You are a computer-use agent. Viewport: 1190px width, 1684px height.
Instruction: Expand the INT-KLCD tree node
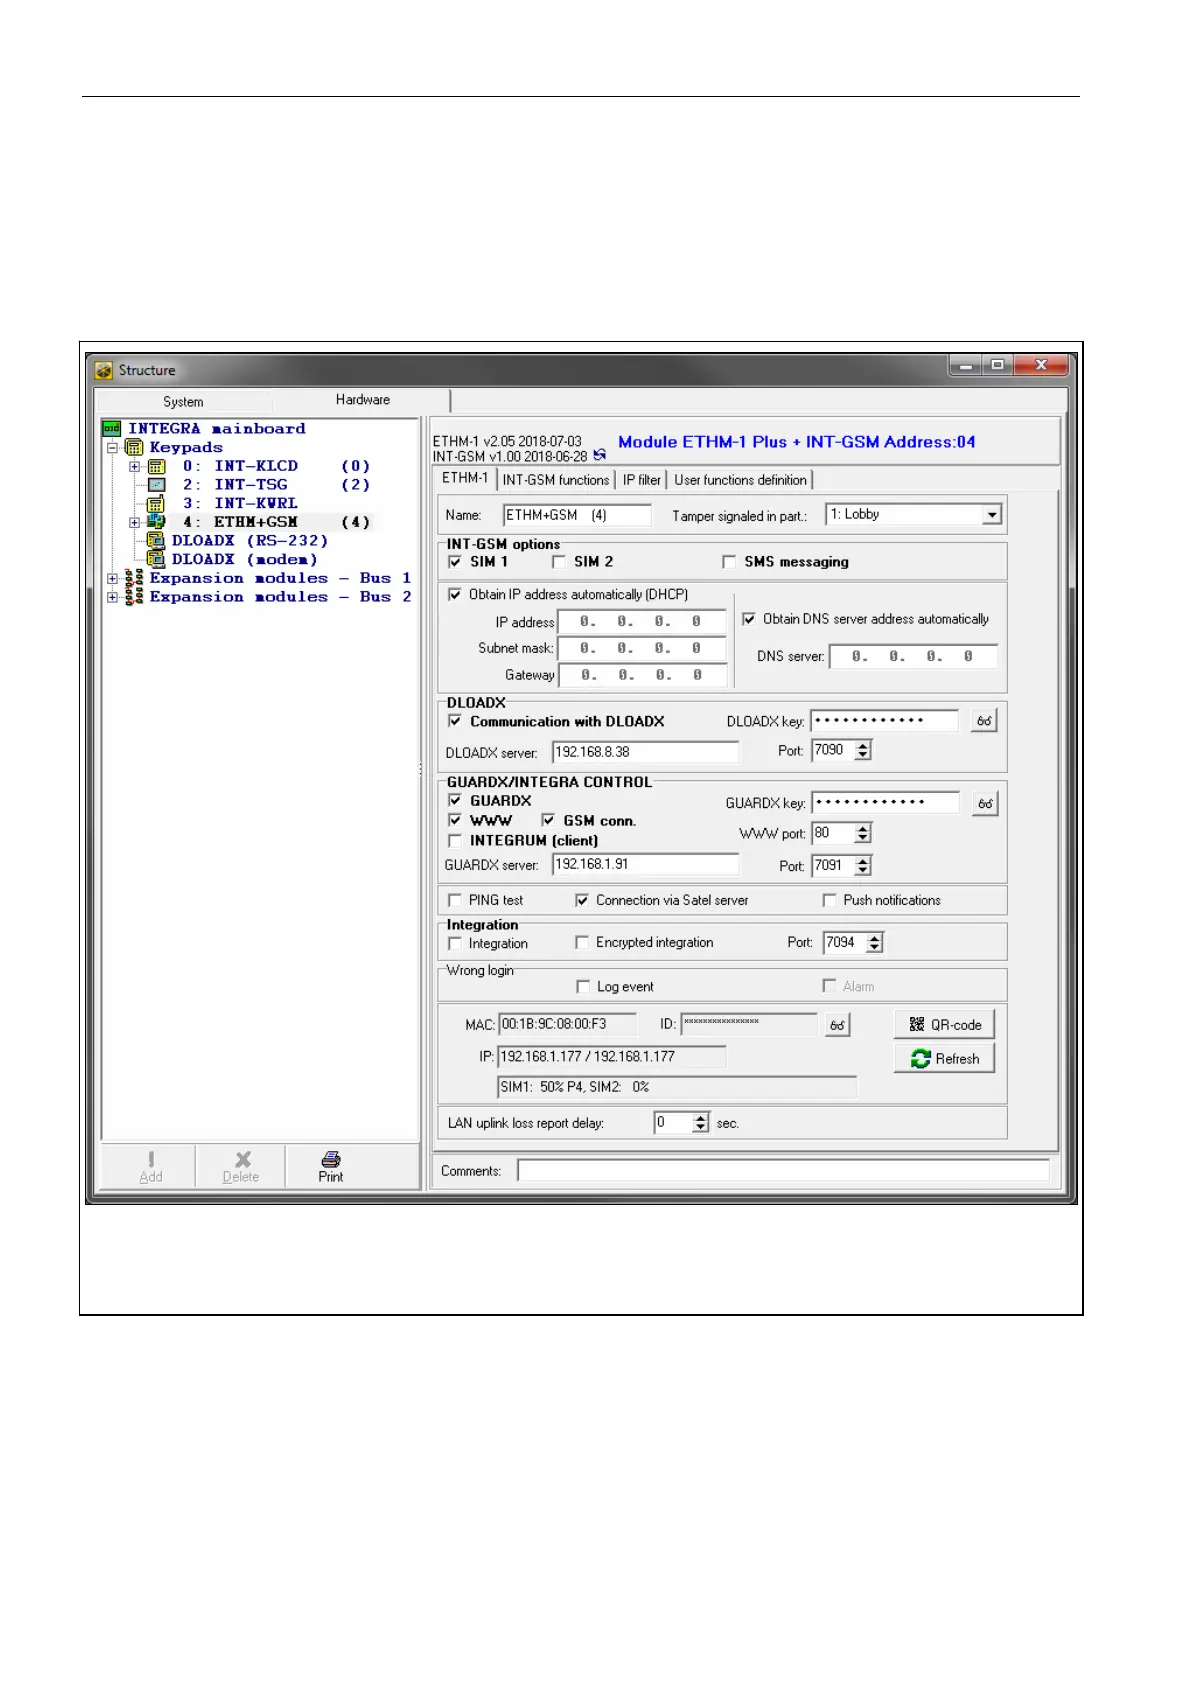[135, 467]
